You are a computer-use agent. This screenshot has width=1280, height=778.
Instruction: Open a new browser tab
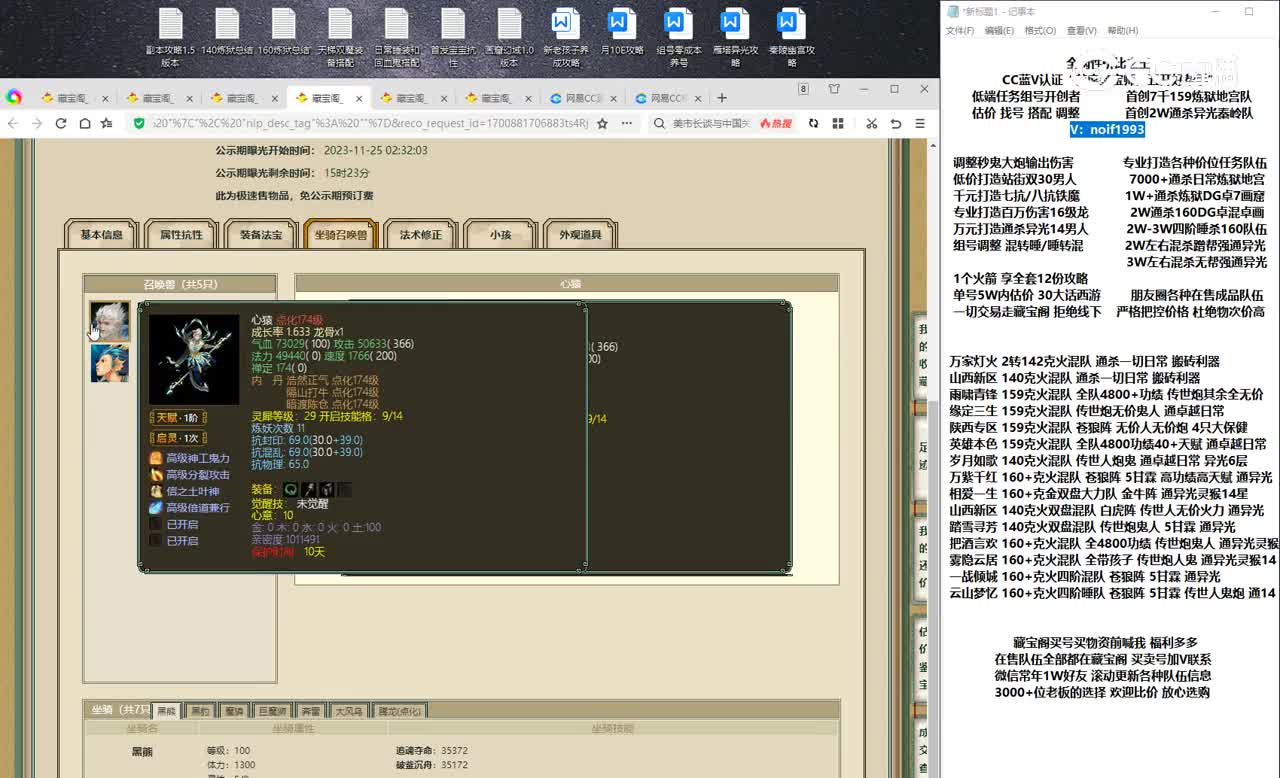coord(722,98)
